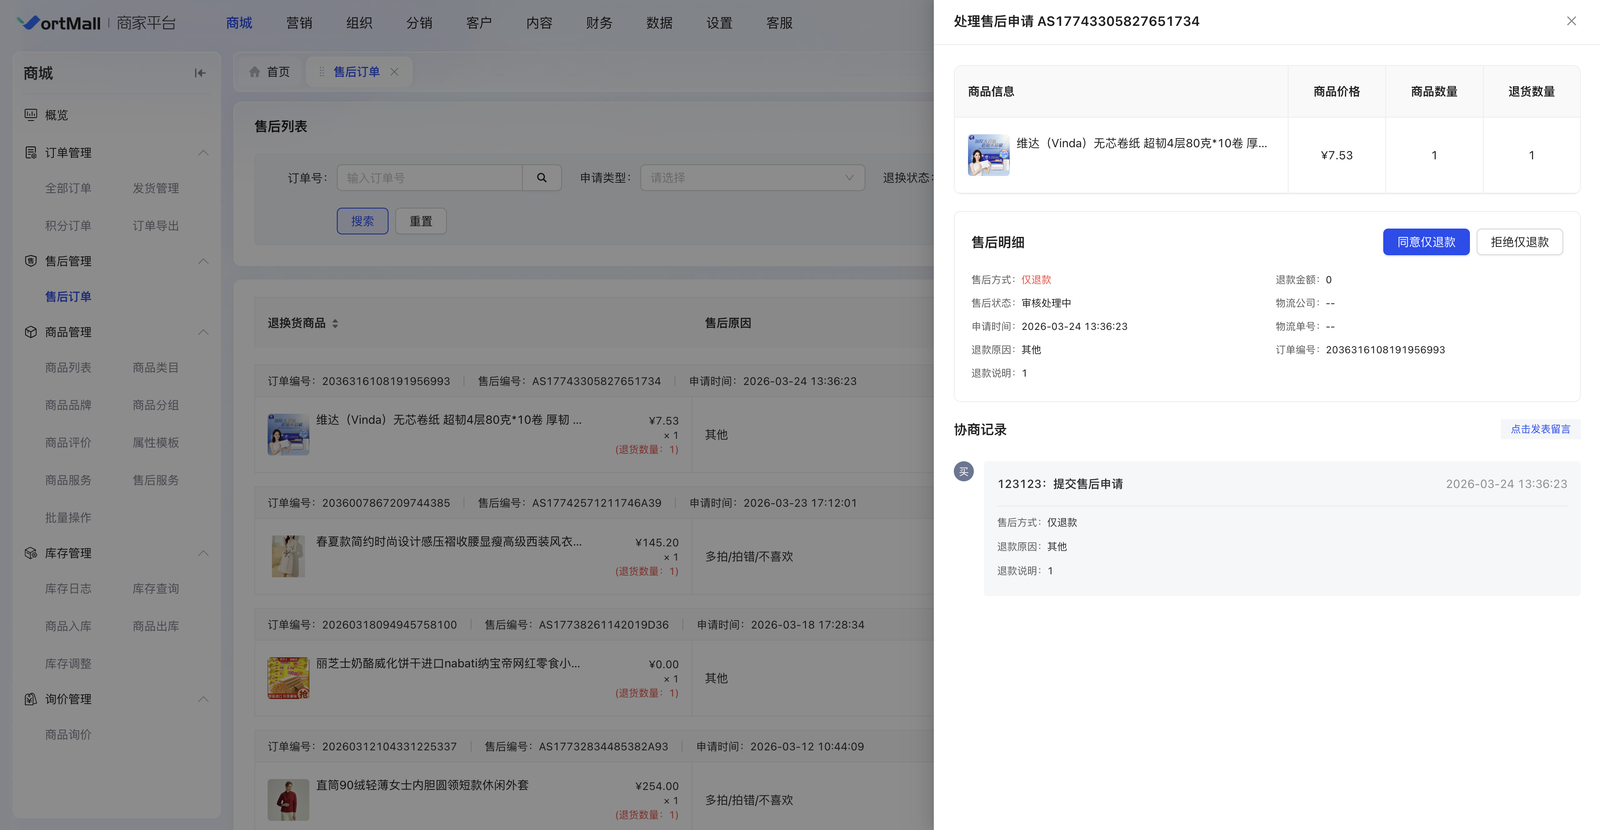Click the Vinda product thumbnail in drawer

tap(988, 155)
